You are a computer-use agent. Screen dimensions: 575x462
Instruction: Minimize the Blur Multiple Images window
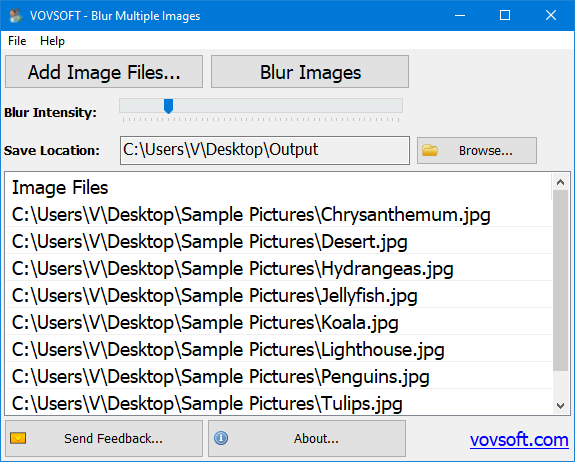(460, 15)
